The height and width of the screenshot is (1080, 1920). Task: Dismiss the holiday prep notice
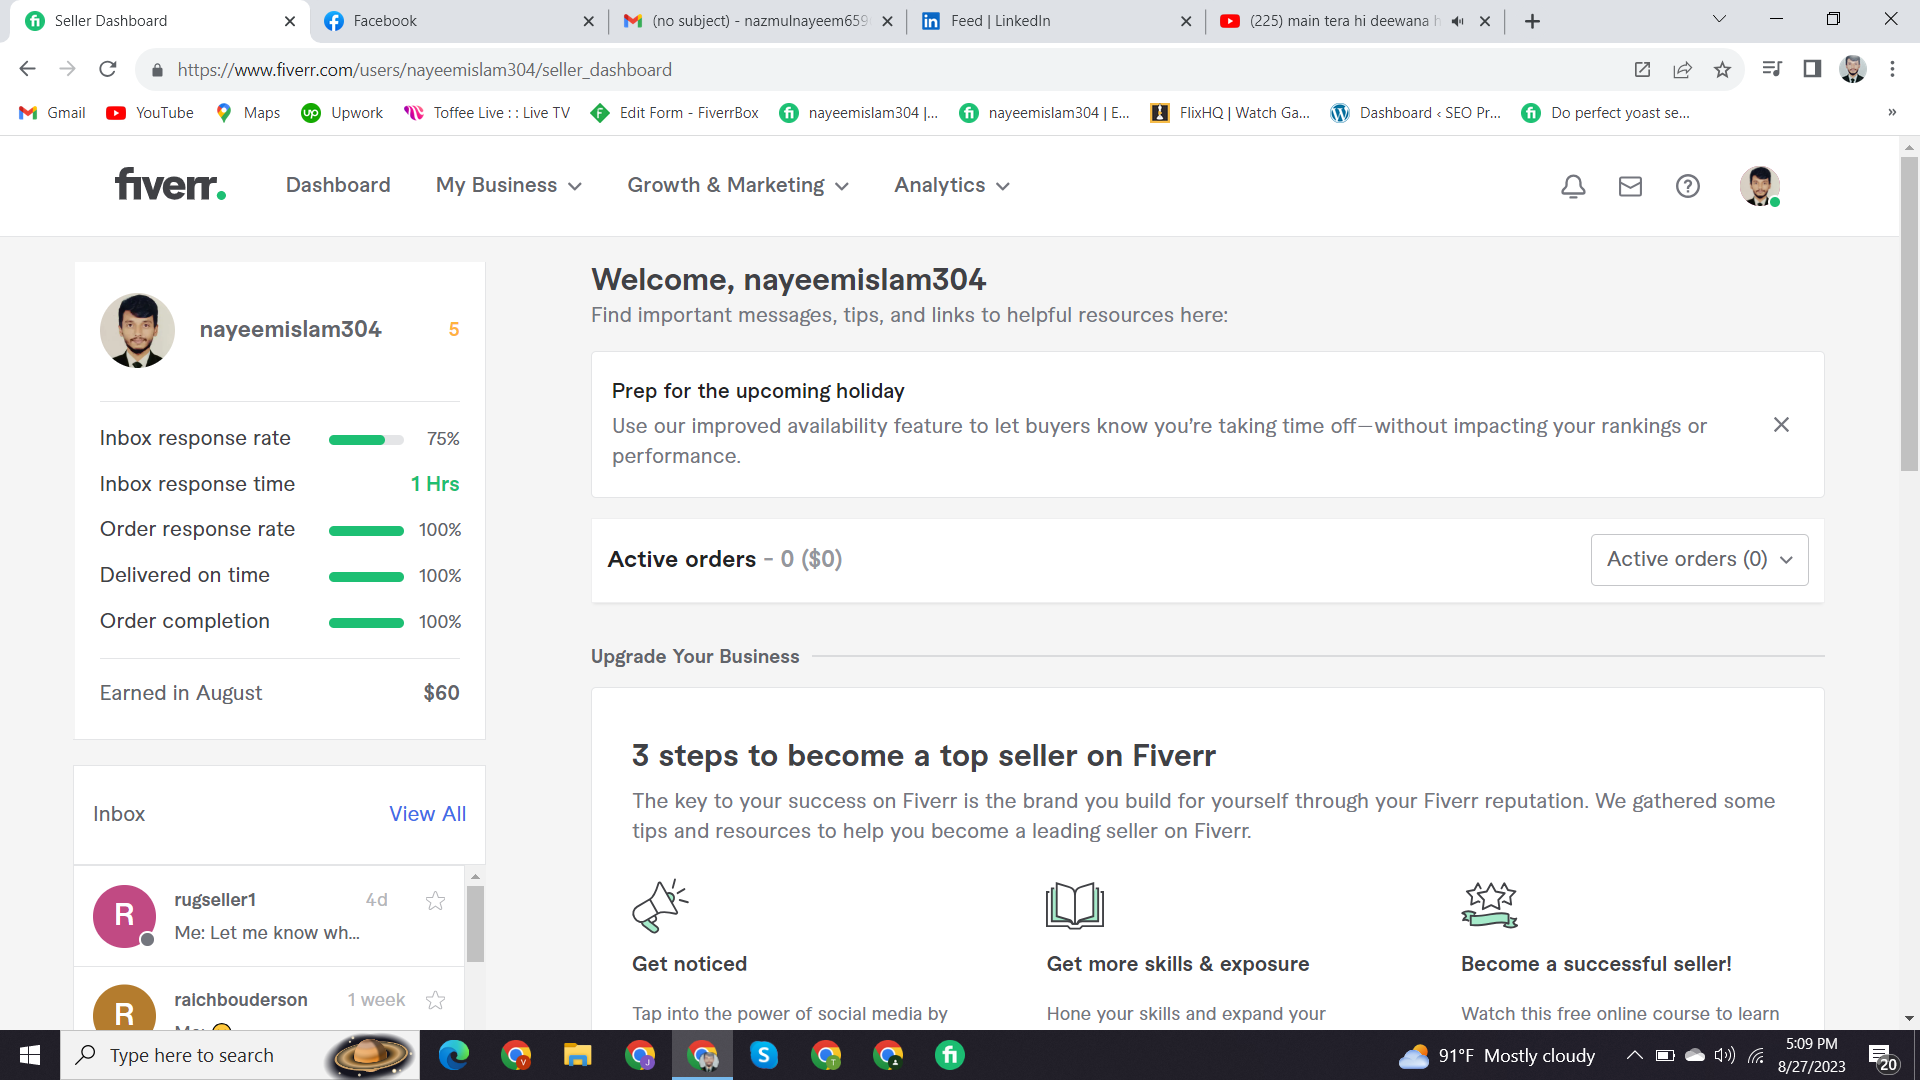click(x=1781, y=425)
